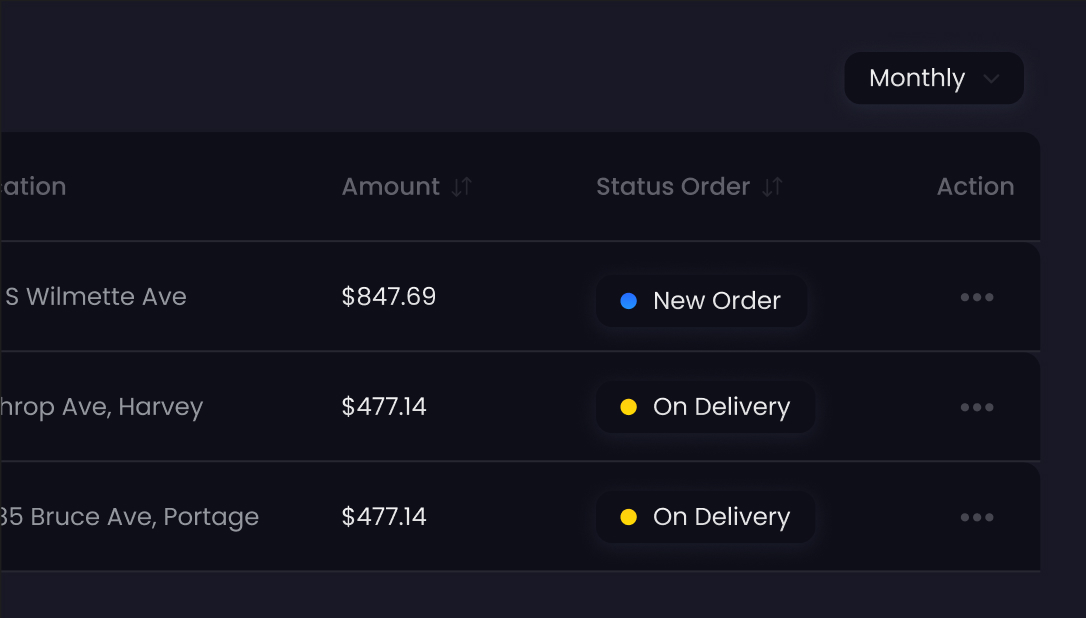Image resolution: width=1086 pixels, height=618 pixels.
Task: Open three-dot actions for $847.69 order
Action: tap(976, 297)
